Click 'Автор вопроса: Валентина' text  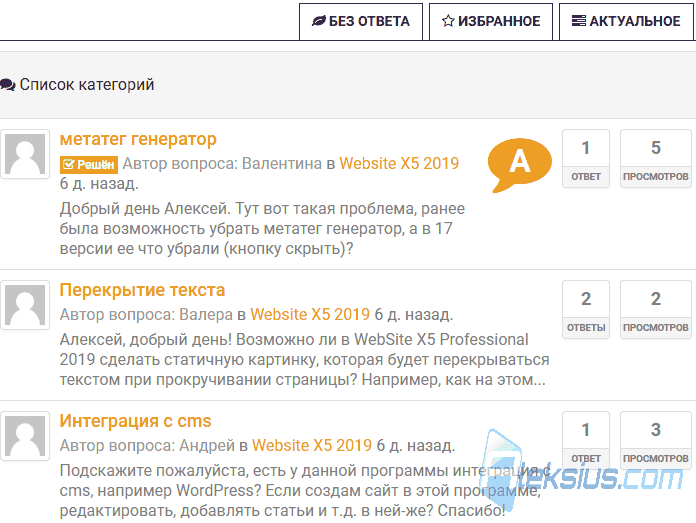(222, 163)
